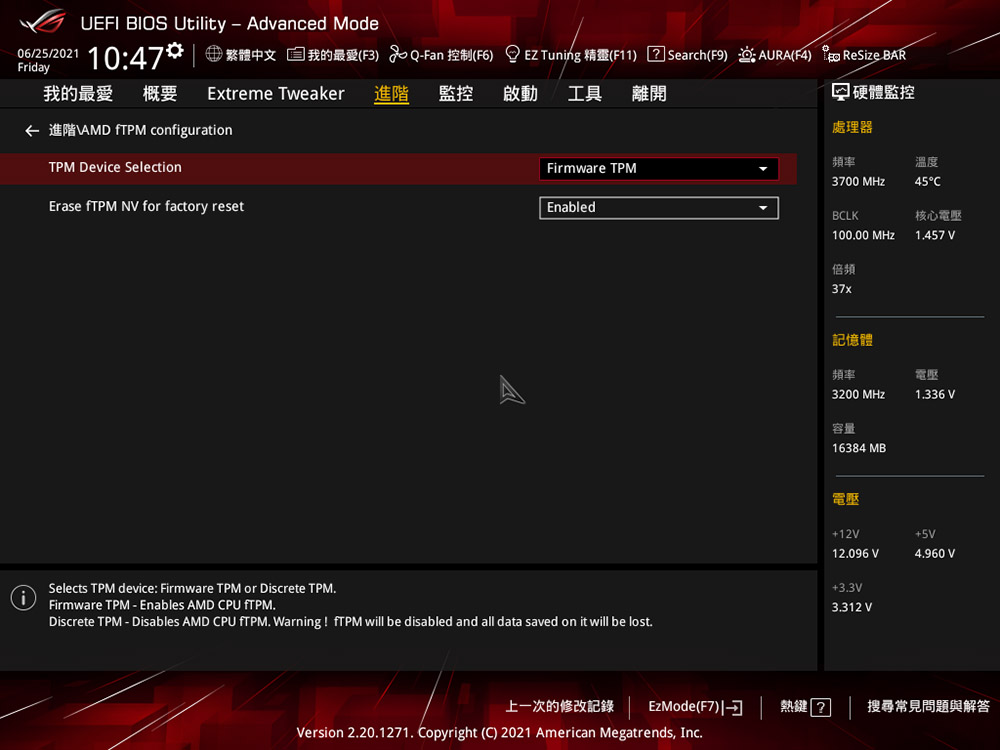Viewport: 1000px width, 750px height.
Task: Click CPU temperature value 45°C
Action: [927, 182]
